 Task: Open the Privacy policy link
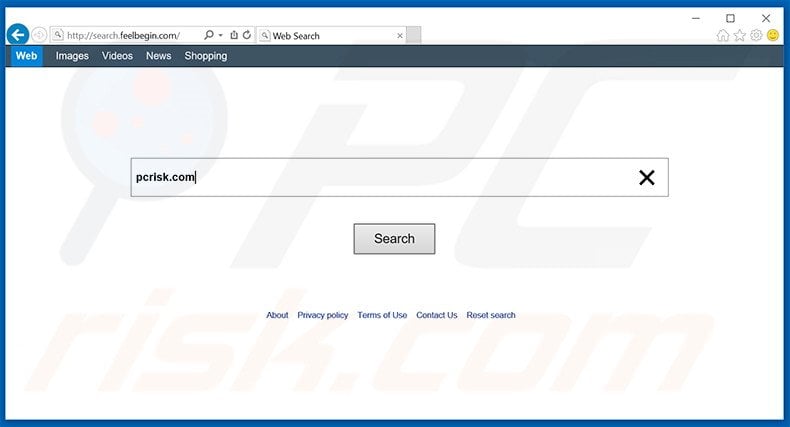[322, 315]
